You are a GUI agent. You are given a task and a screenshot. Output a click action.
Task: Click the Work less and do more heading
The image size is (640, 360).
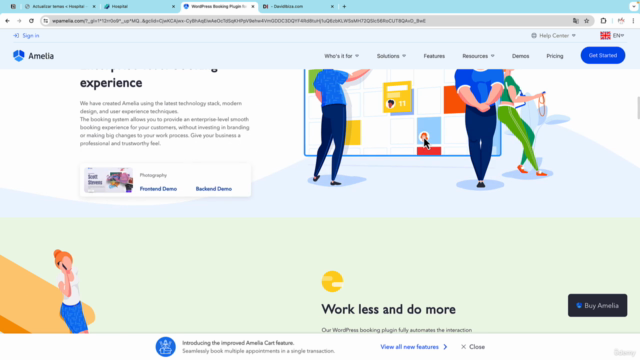coord(388,309)
